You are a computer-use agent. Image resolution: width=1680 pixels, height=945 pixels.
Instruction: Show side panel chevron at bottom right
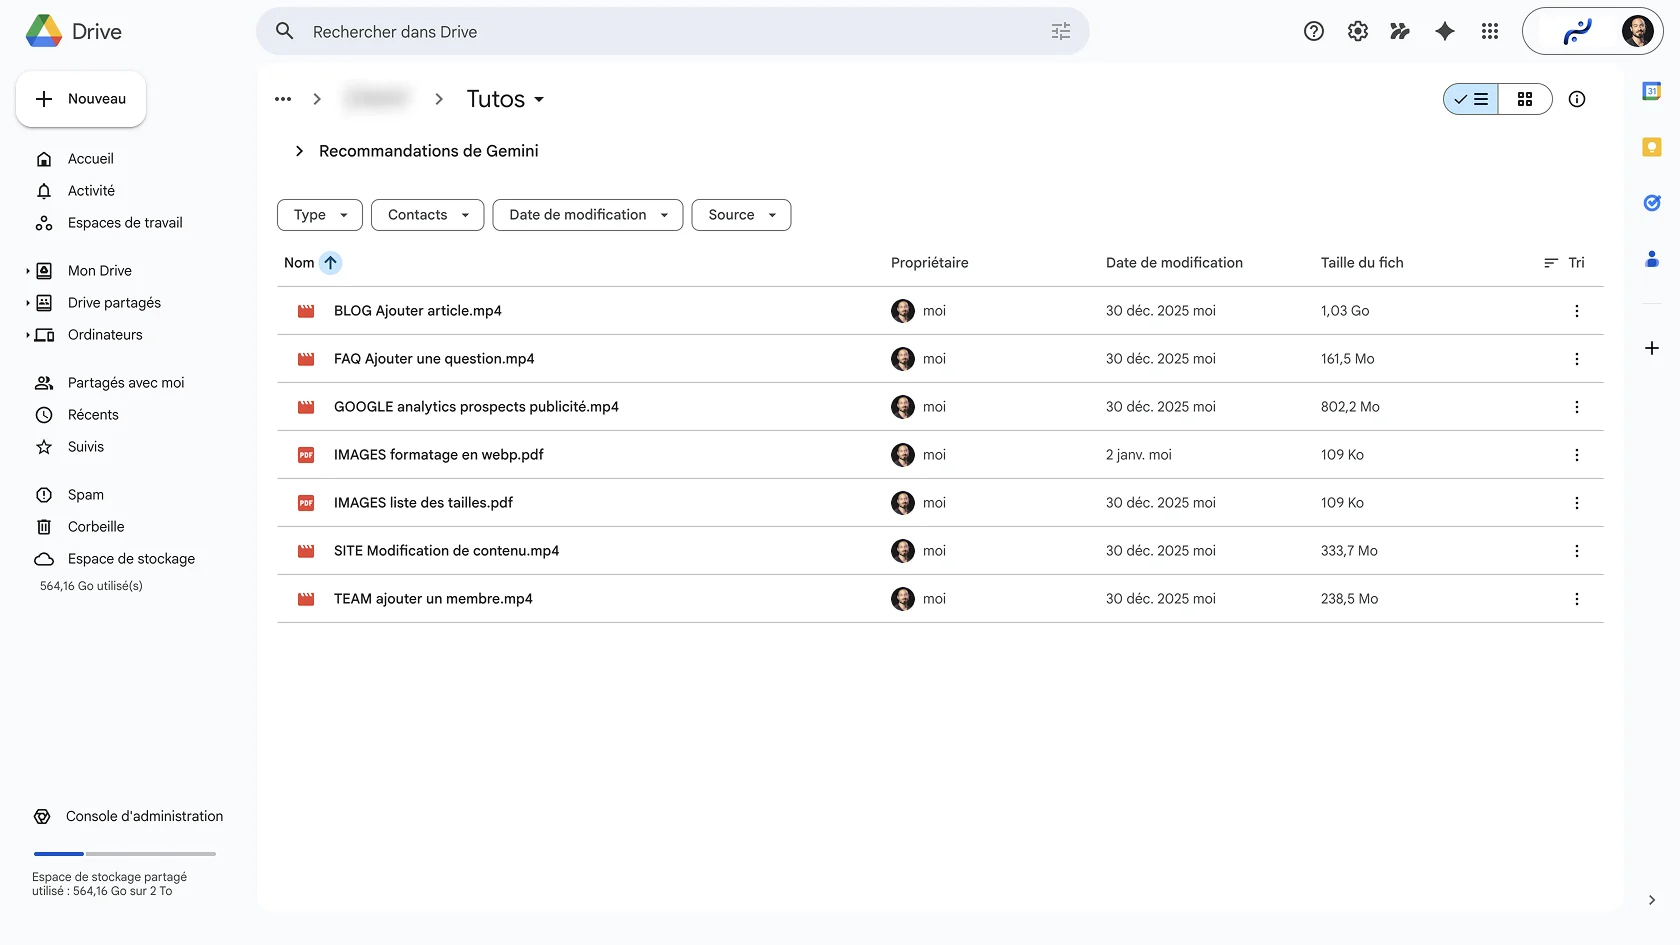[1652, 900]
